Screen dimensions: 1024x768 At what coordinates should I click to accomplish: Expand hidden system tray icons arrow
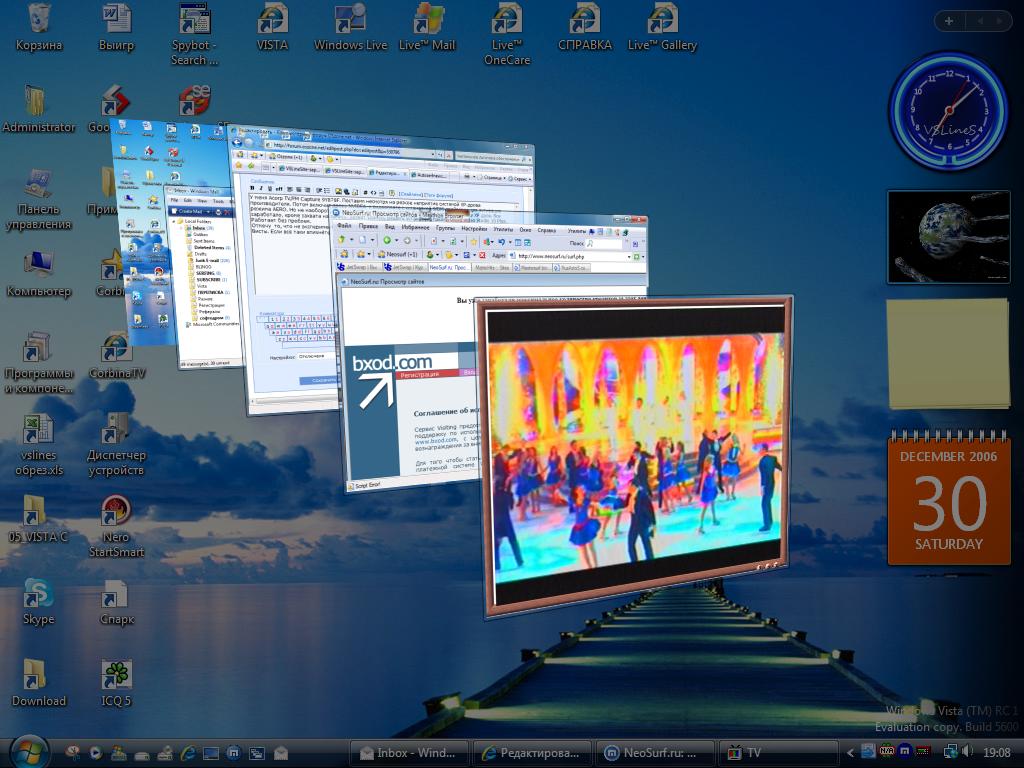[850, 752]
